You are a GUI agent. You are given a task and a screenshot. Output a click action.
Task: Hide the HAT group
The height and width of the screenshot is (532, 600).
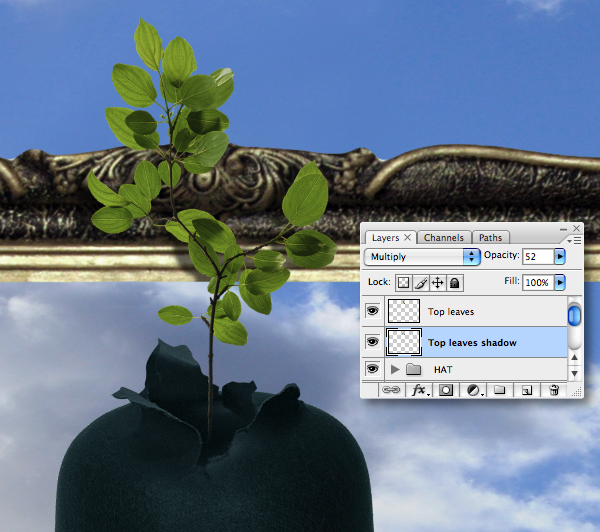372,369
